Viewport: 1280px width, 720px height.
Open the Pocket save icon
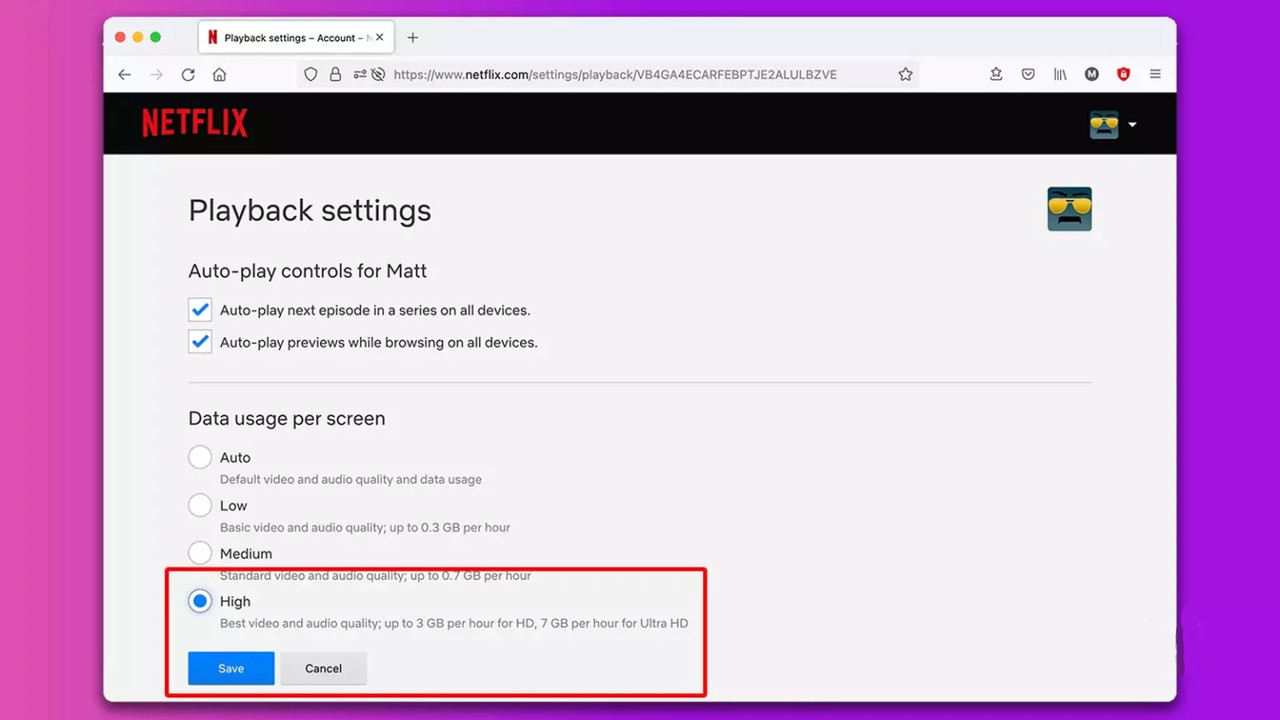(1028, 74)
